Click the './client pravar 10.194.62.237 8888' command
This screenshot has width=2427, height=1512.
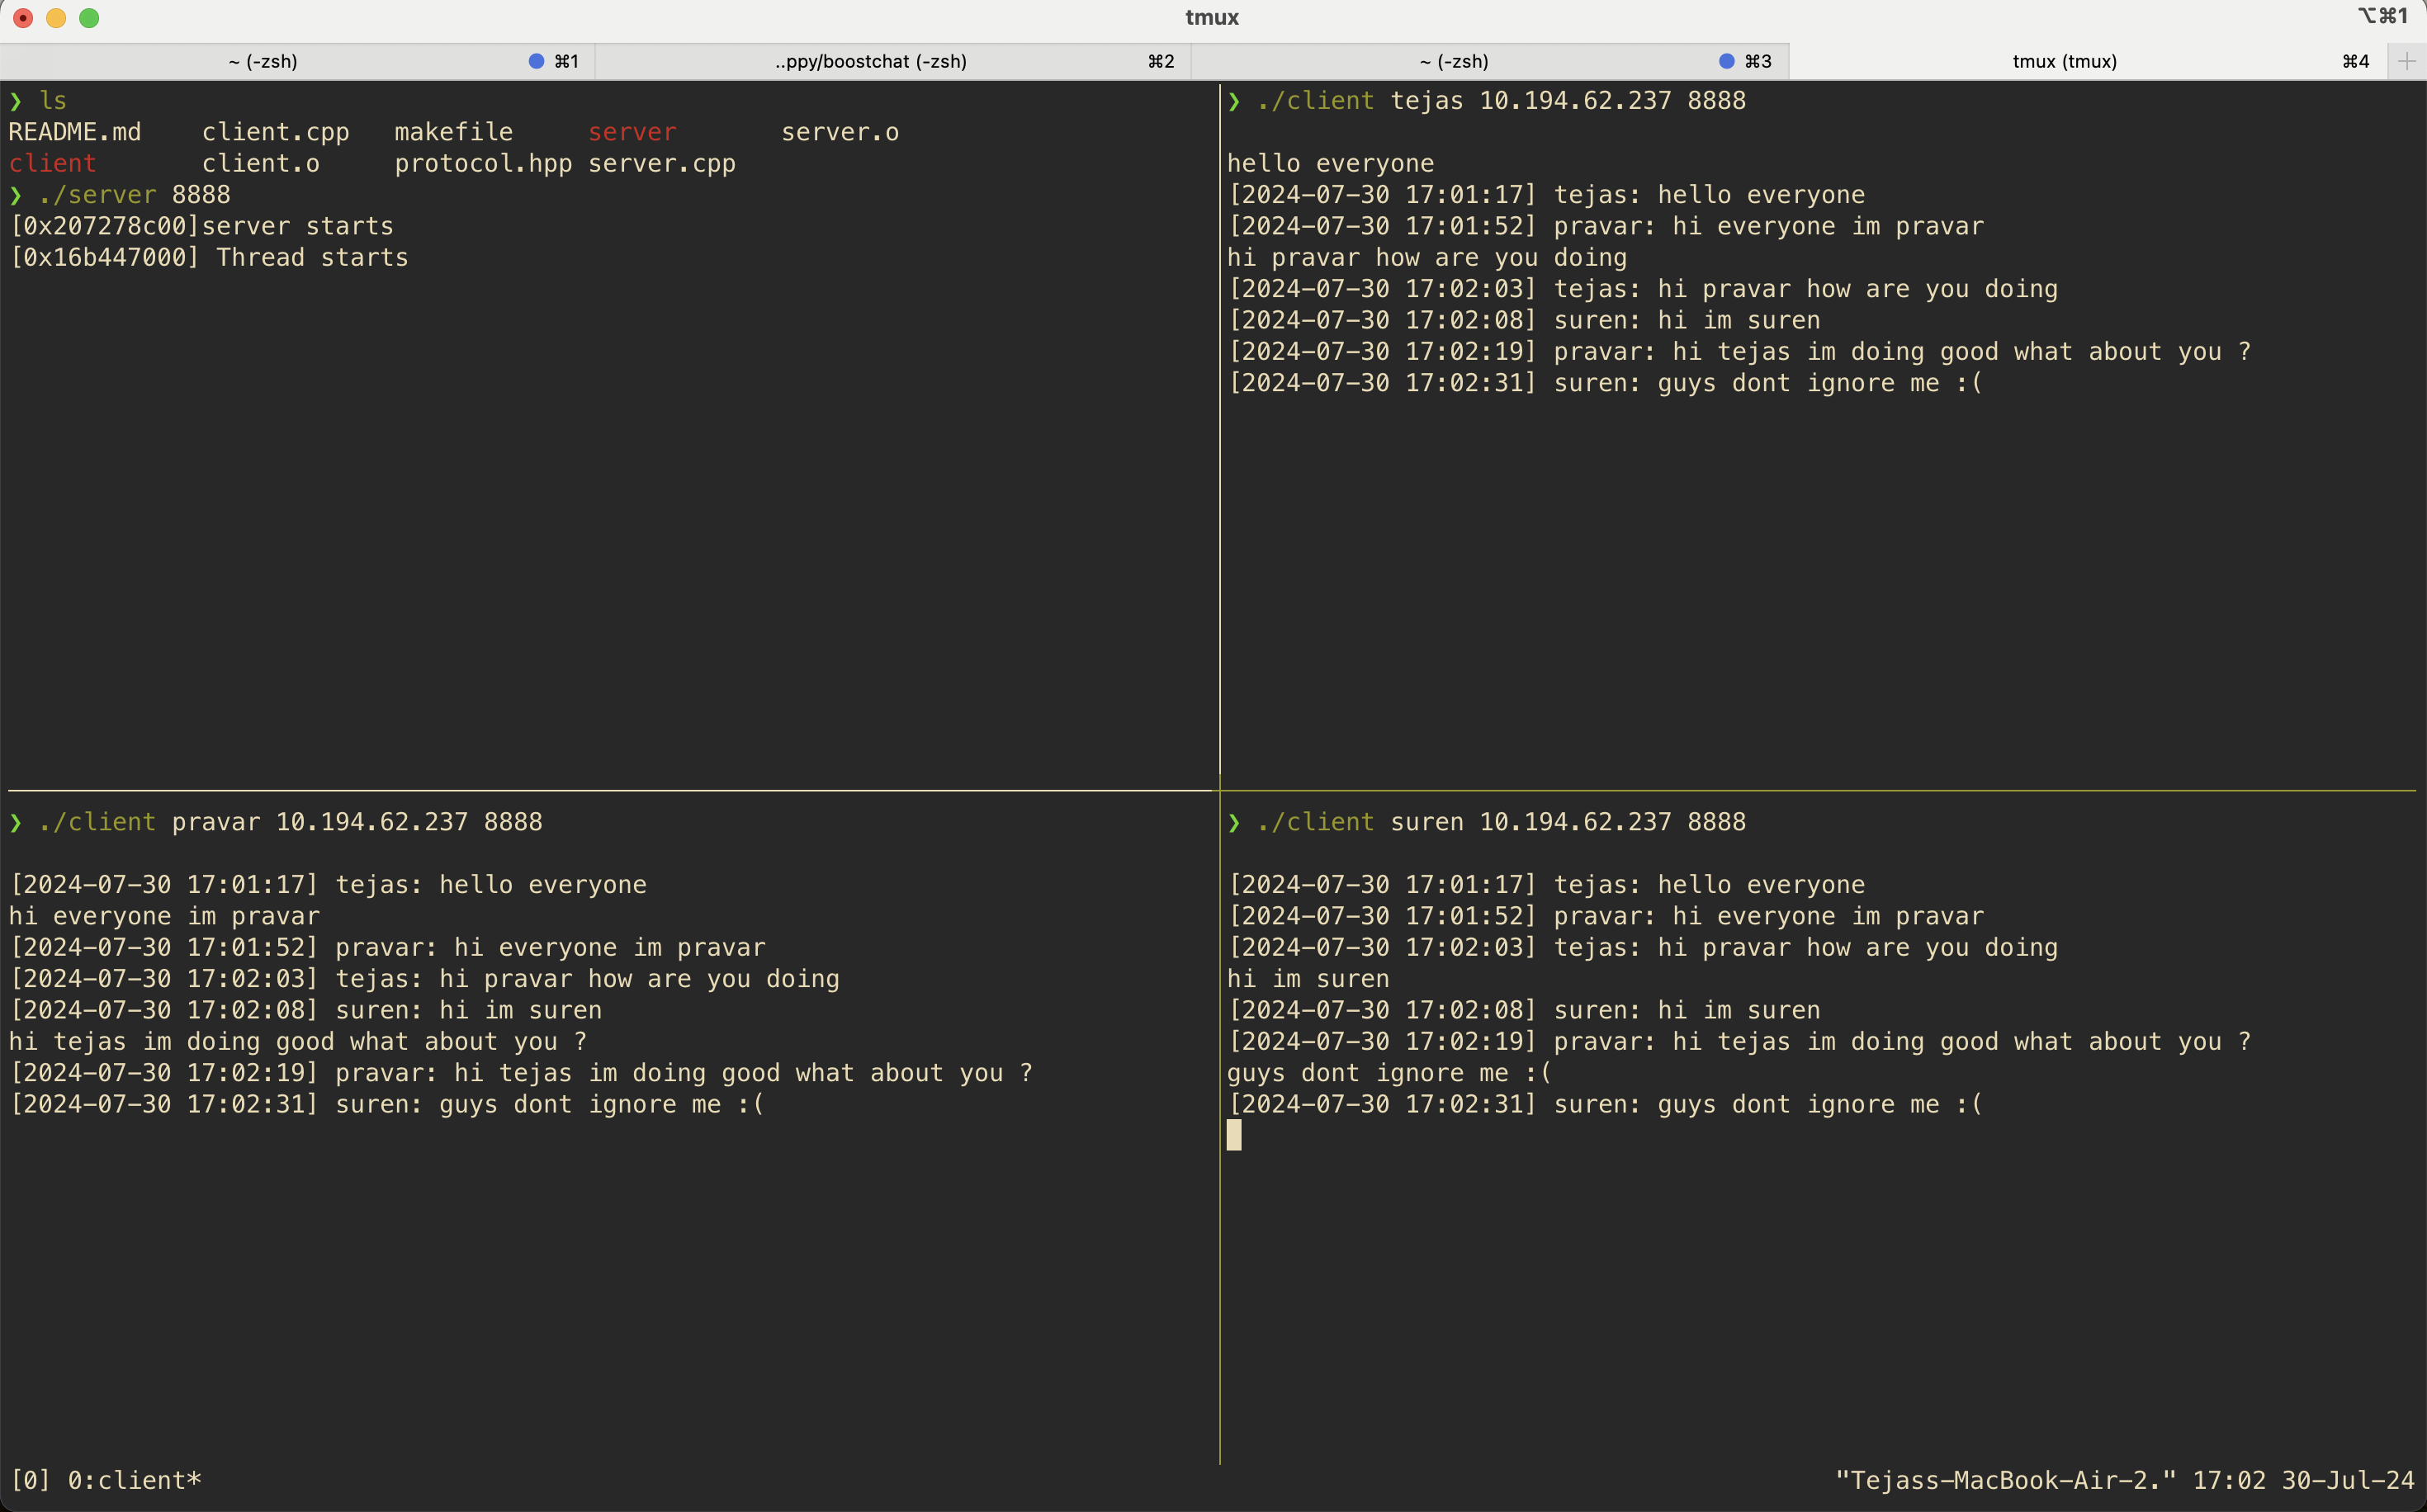point(276,822)
